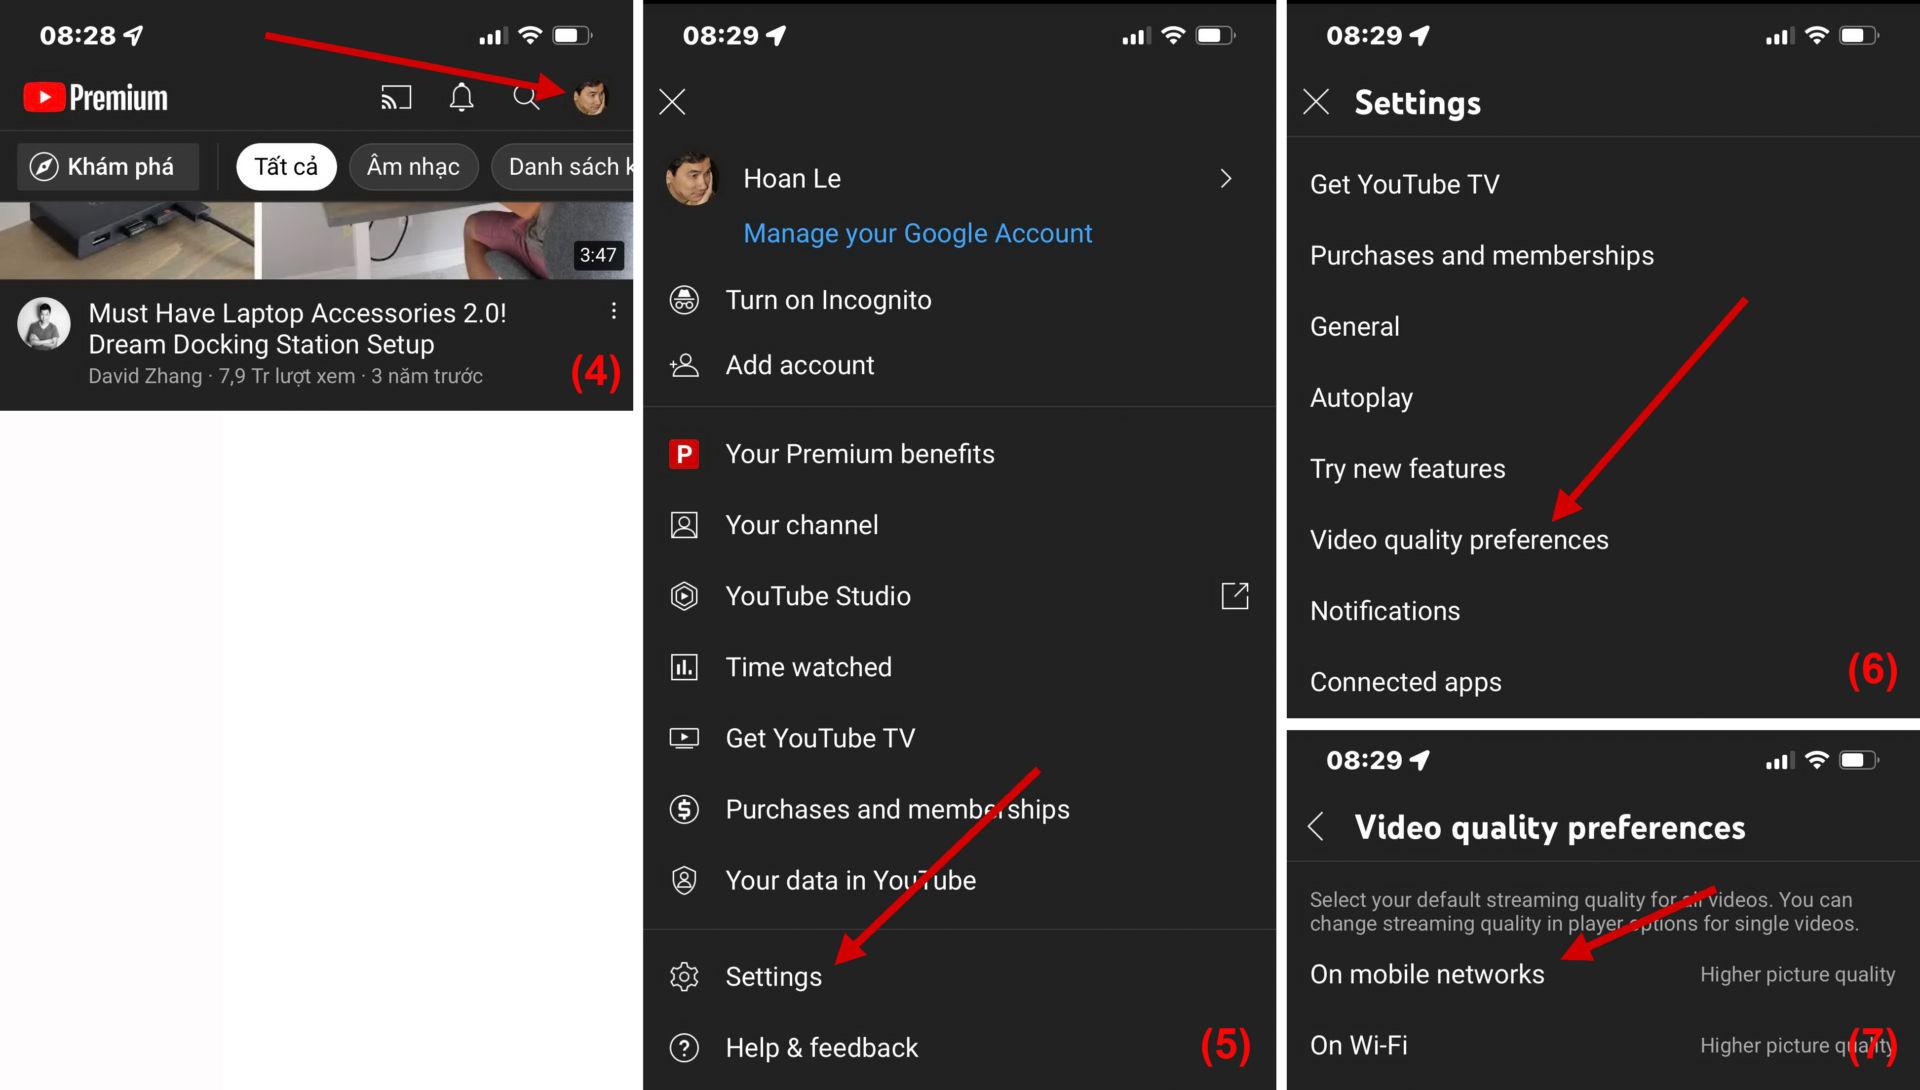Tap the Get YouTube TV screen icon

coord(684,738)
